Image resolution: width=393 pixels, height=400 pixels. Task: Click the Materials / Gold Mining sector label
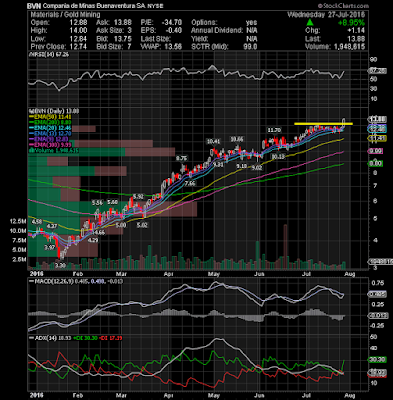[x=65, y=14]
